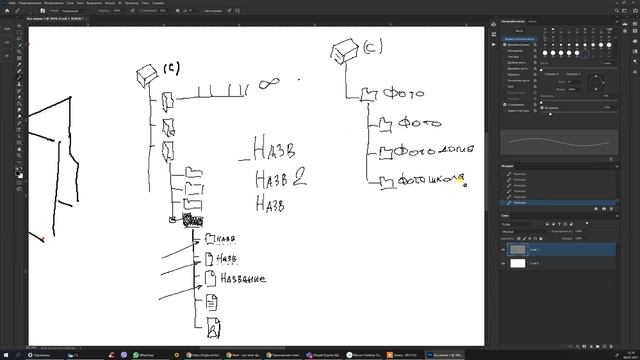
Task: Lock image pixels brush icon in Layers panel
Action: pos(524,238)
